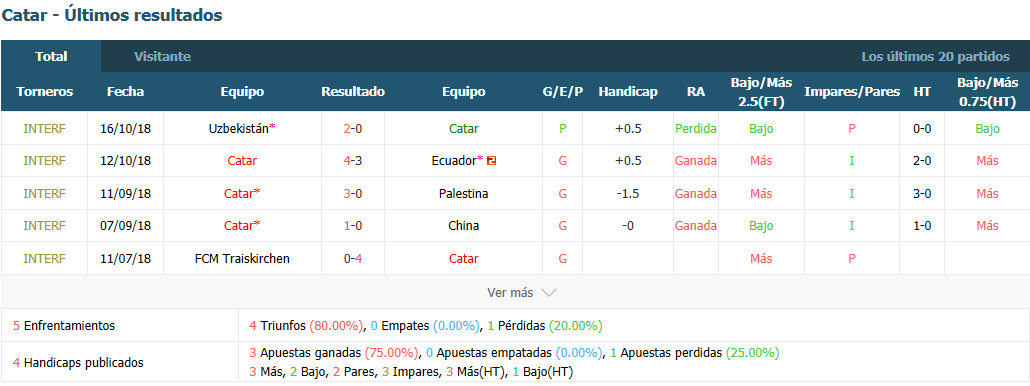Open the 0-4 result against FCM Traiskirchen

click(353, 259)
